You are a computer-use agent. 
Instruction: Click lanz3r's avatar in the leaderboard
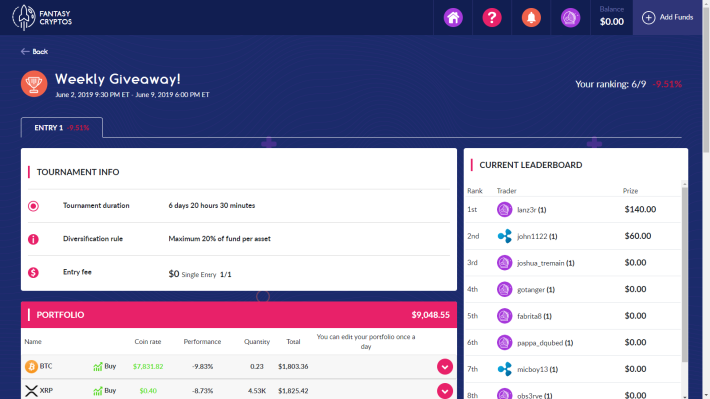click(x=504, y=210)
